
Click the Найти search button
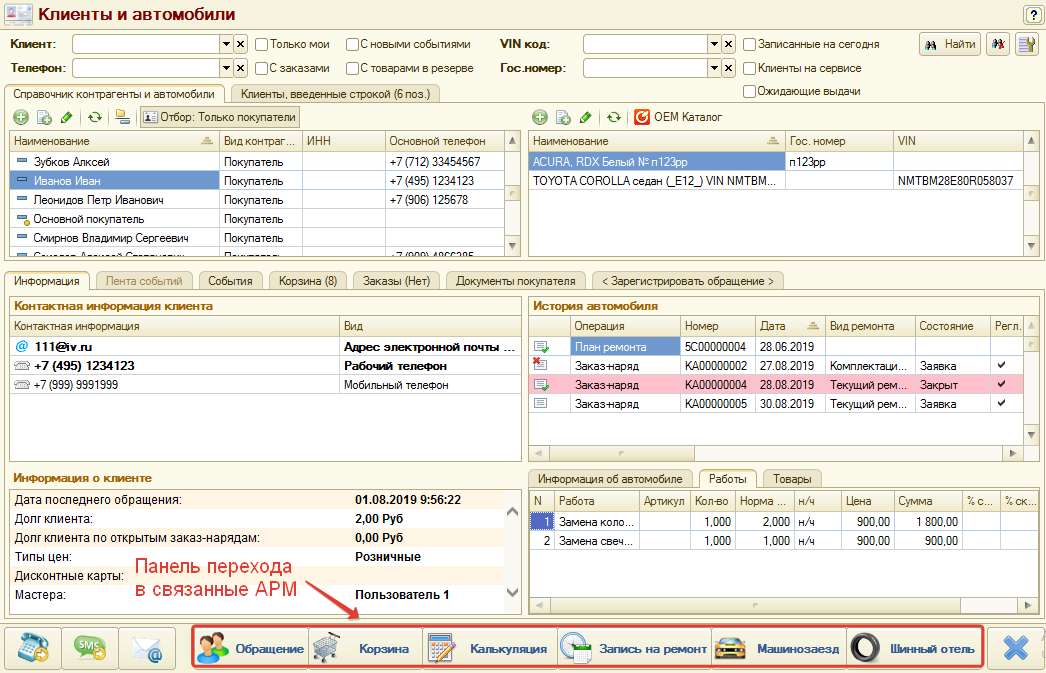click(x=951, y=44)
